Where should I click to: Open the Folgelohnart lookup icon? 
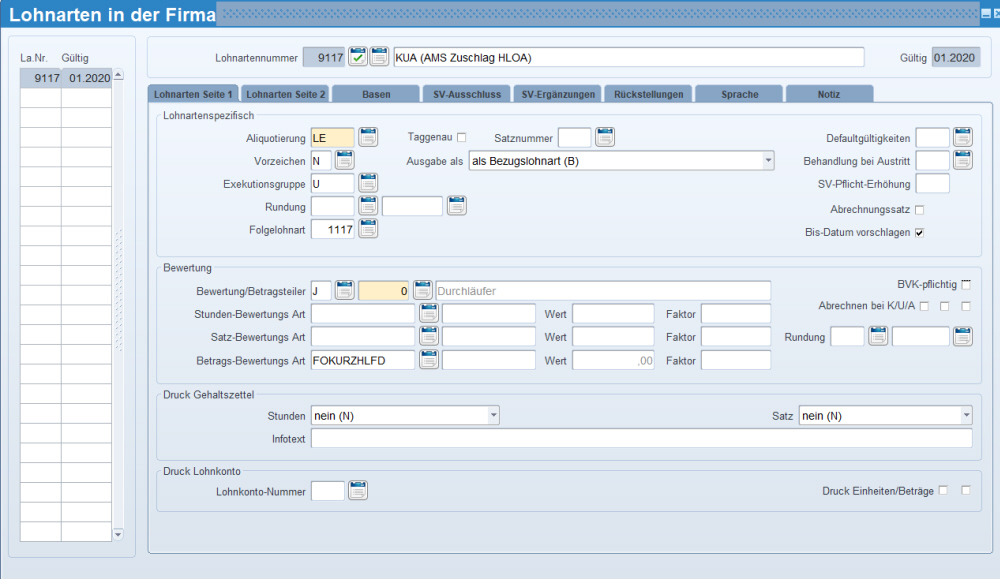[x=368, y=229]
